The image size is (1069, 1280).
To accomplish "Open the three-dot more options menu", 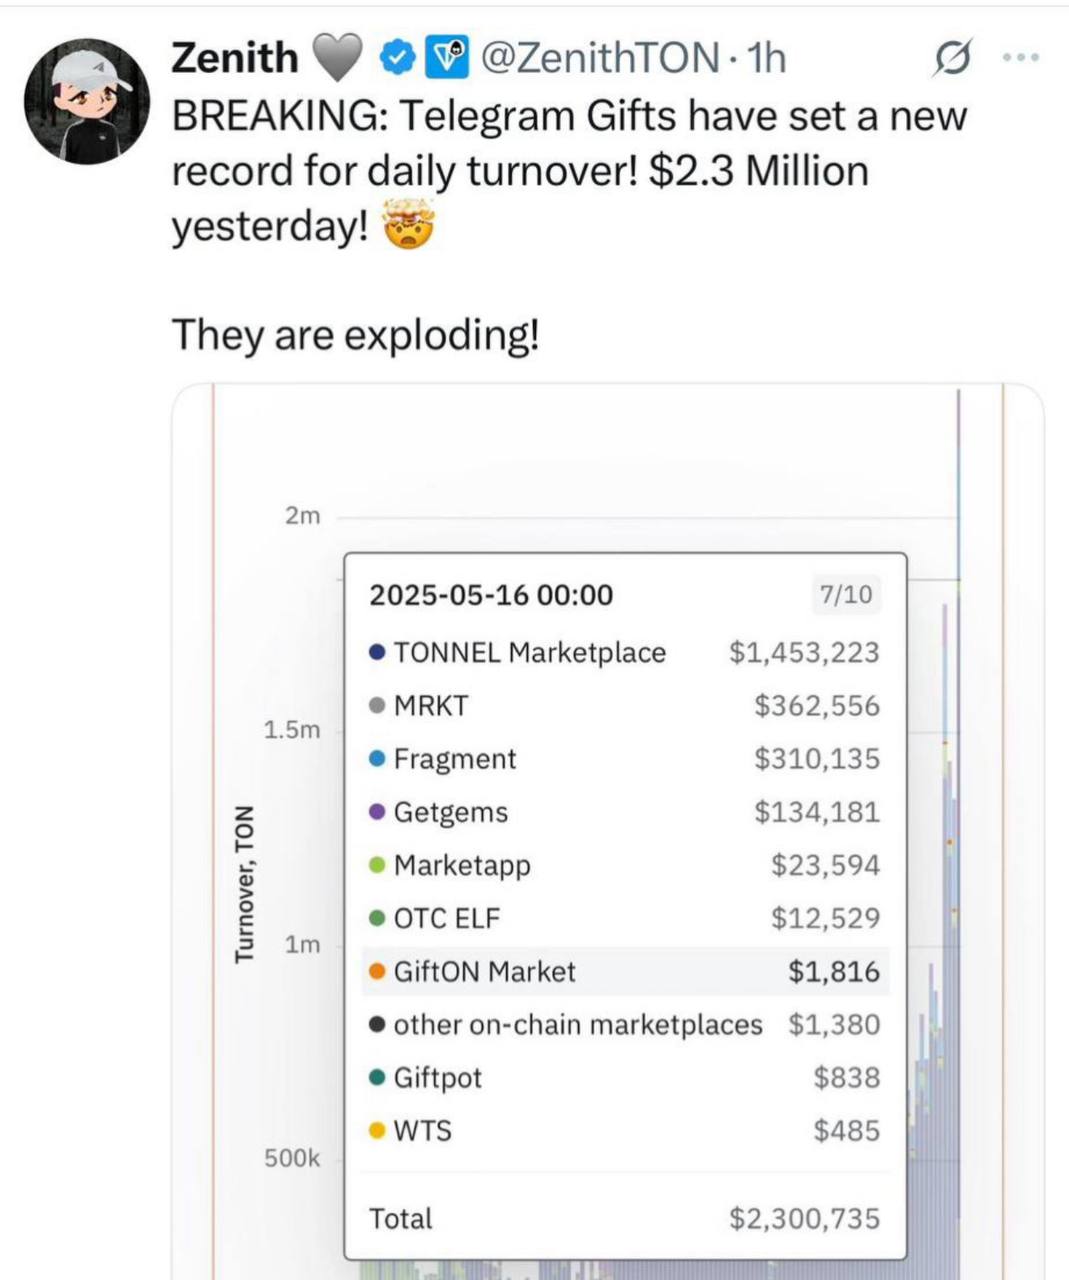I will tap(1021, 58).
